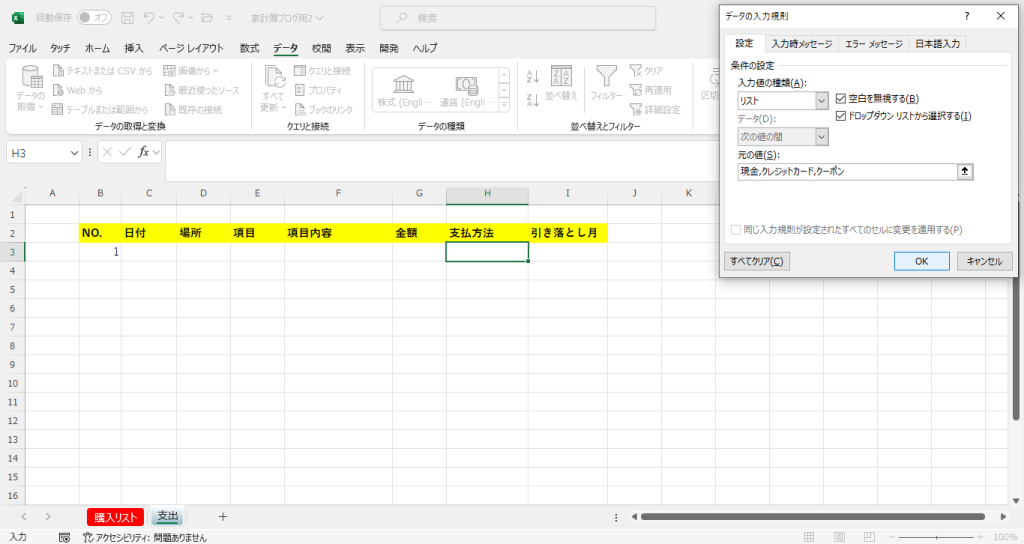This screenshot has height=544, width=1024.
Task: Uncheck ドロップダウン リストから選択する checkbox
Action: [840, 116]
